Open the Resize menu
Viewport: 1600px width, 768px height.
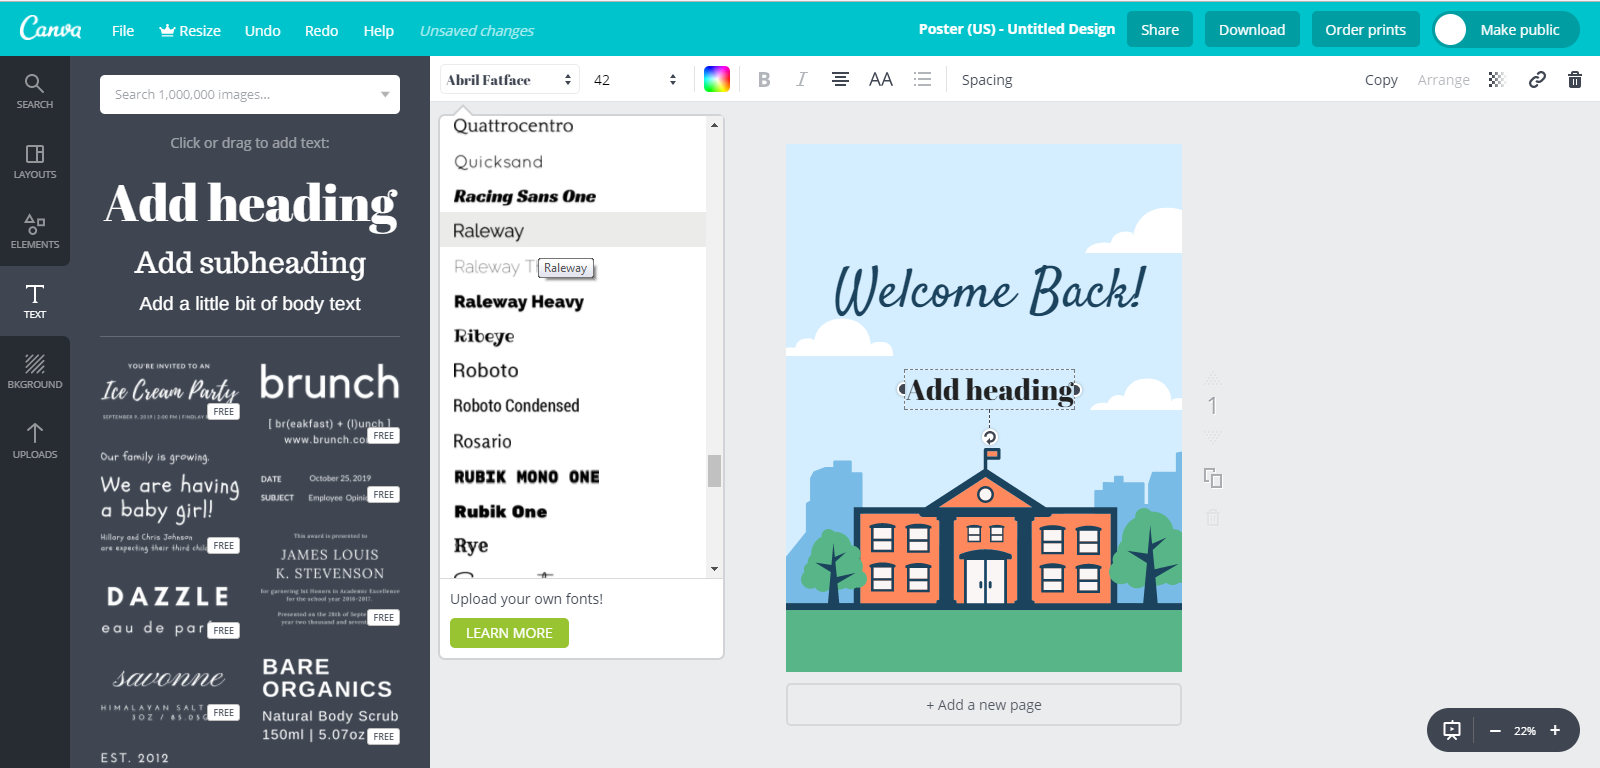190,31
